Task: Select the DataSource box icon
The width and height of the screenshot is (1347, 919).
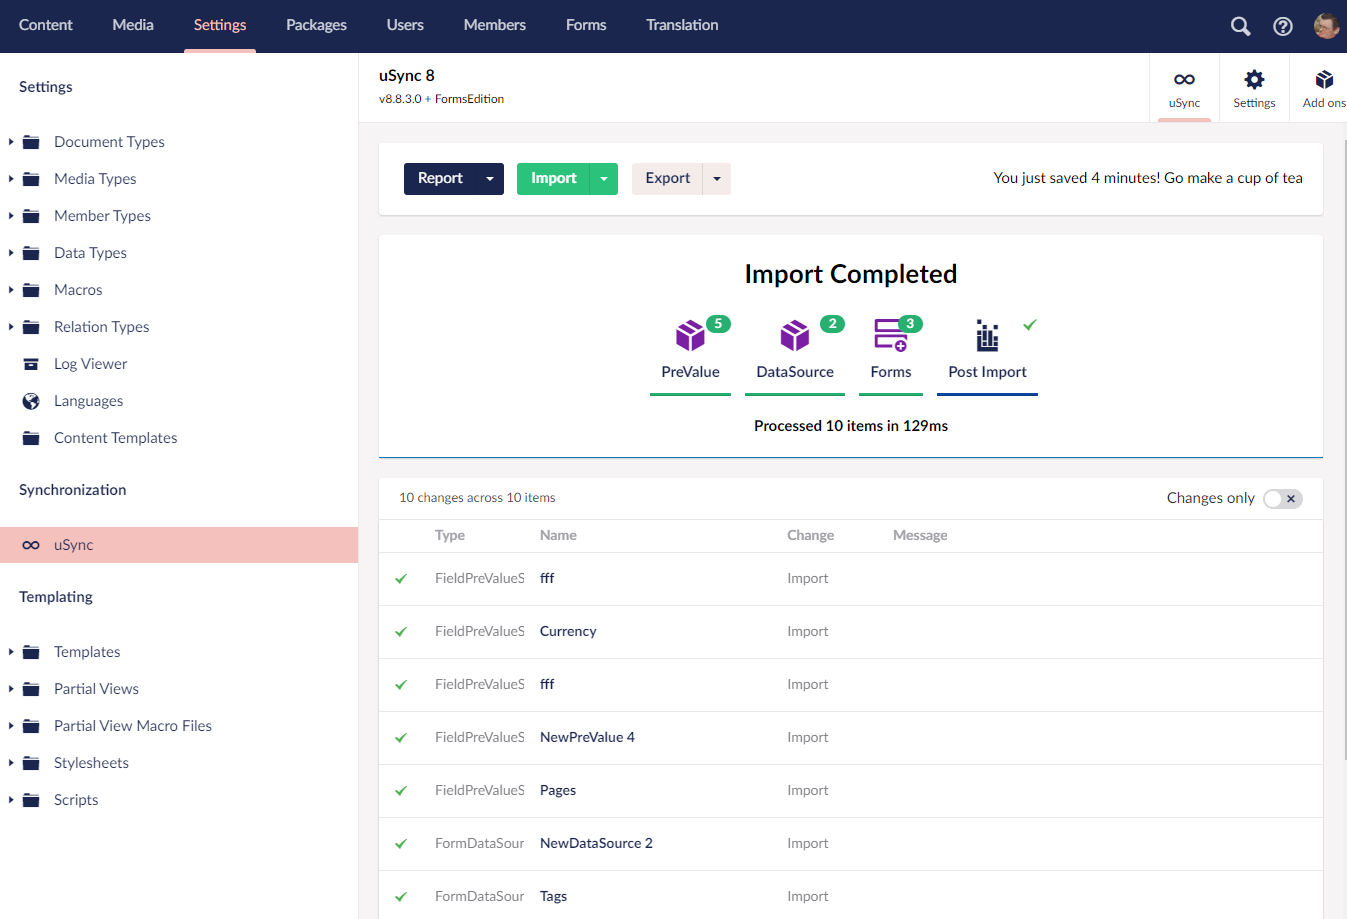Action: [x=795, y=337]
